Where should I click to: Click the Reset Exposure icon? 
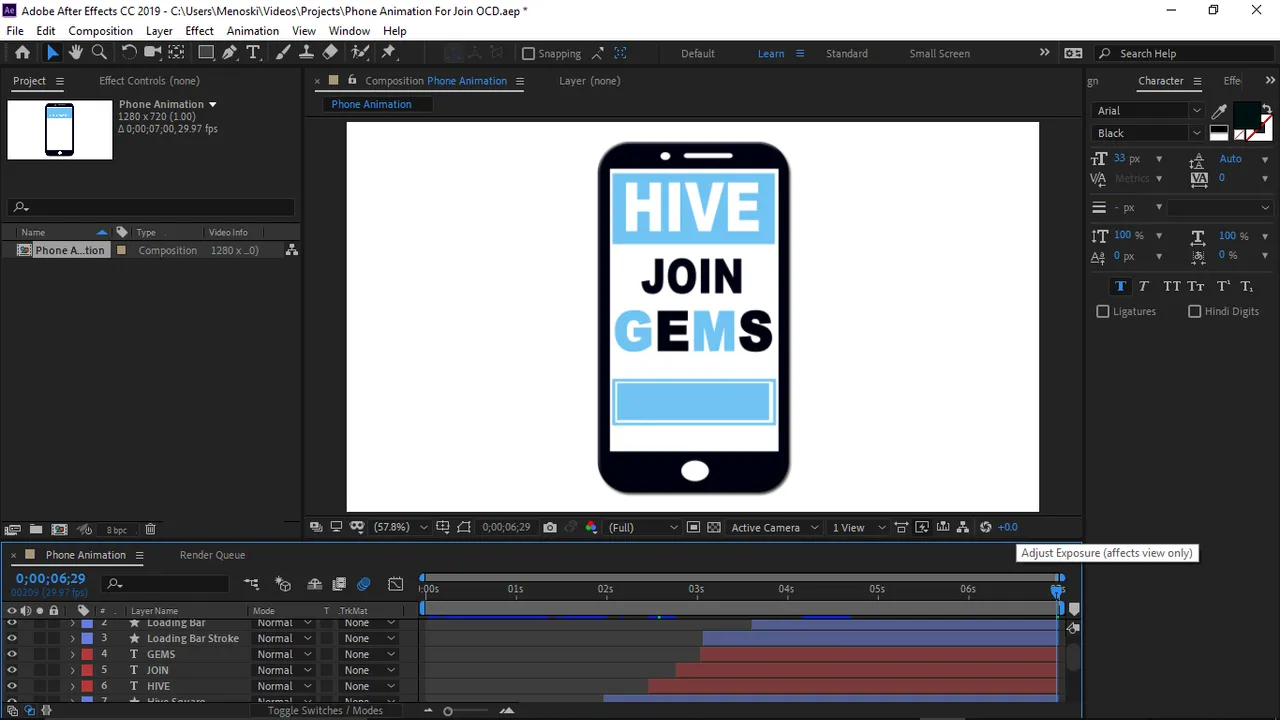(x=986, y=527)
